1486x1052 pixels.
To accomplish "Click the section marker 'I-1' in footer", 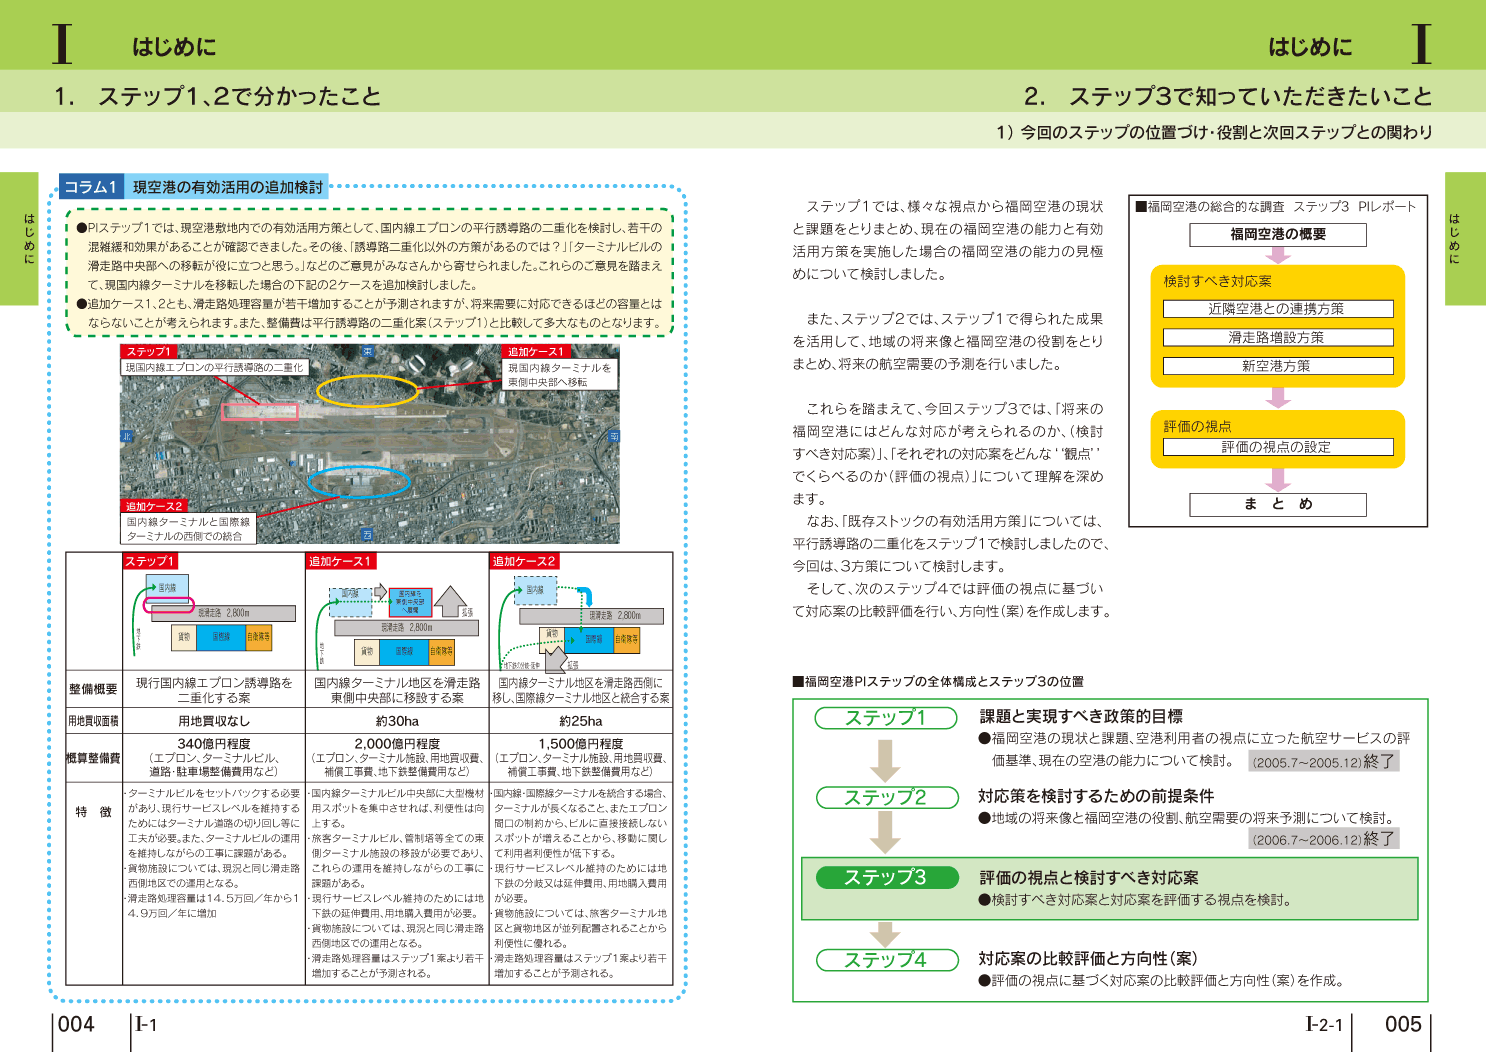I will [147, 1024].
